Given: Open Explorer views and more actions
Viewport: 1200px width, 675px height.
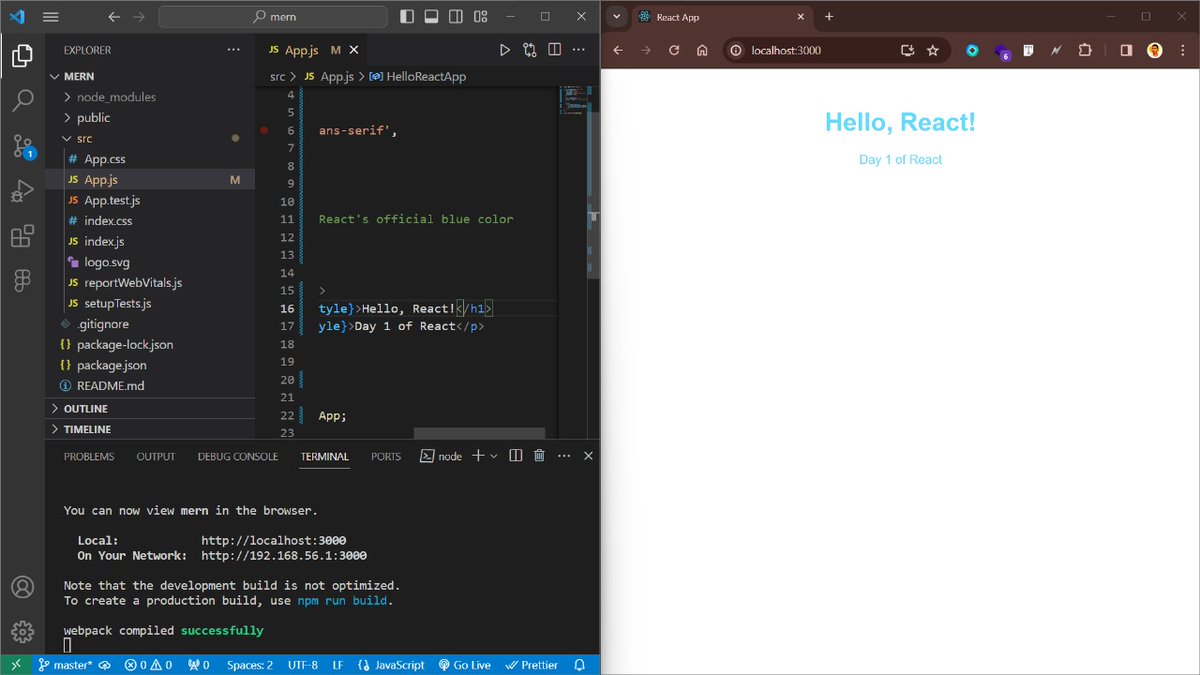Looking at the screenshot, I should [x=233, y=50].
